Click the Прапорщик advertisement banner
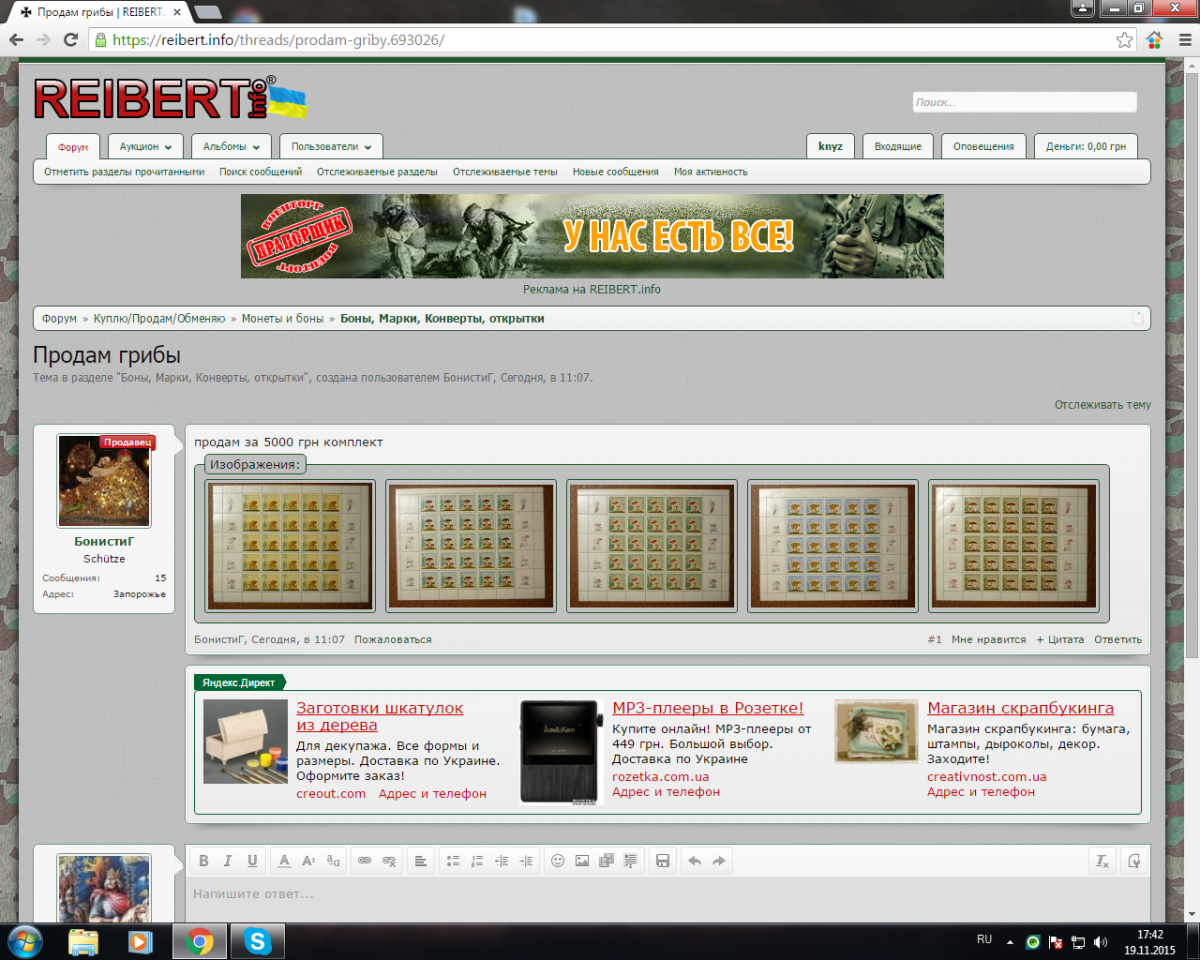The height and width of the screenshot is (960, 1200). [592, 236]
